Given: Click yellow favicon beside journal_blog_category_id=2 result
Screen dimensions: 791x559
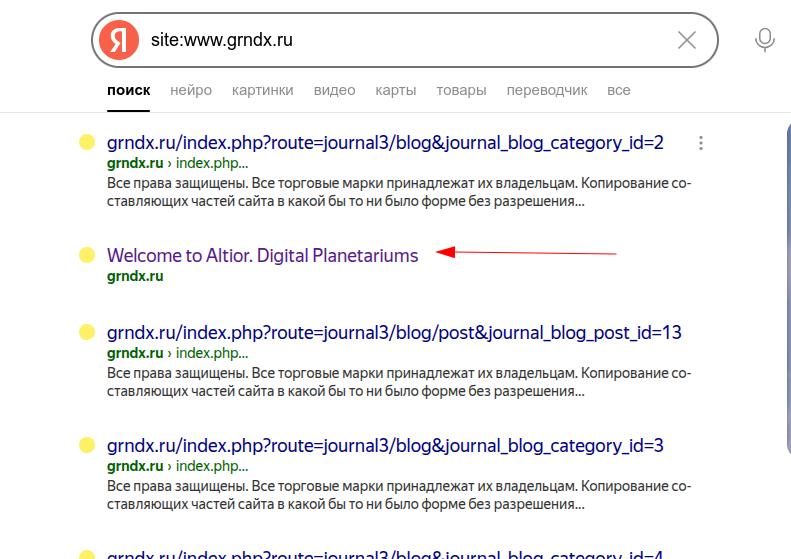Looking at the screenshot, I should coord(87,142).
